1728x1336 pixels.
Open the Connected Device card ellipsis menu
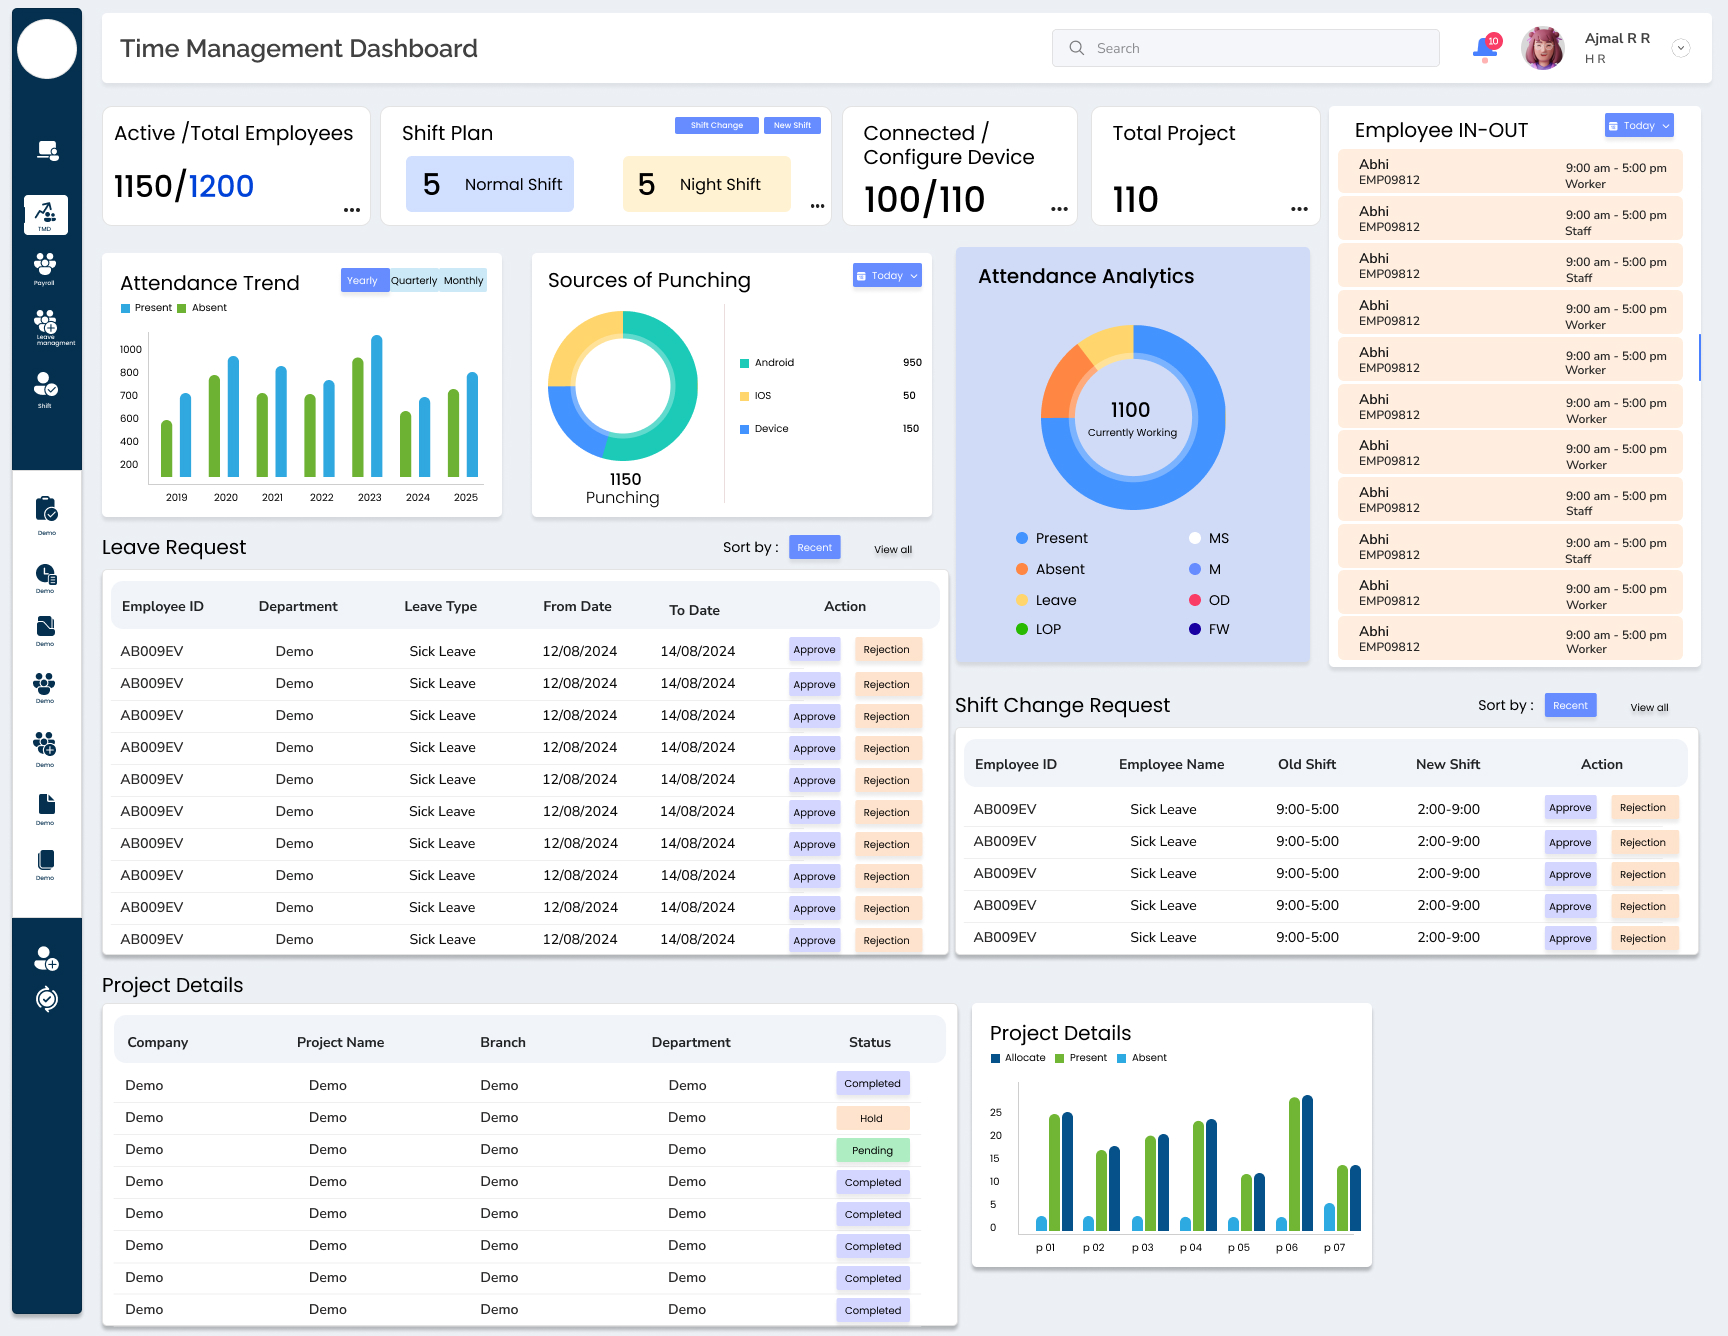1059,209
